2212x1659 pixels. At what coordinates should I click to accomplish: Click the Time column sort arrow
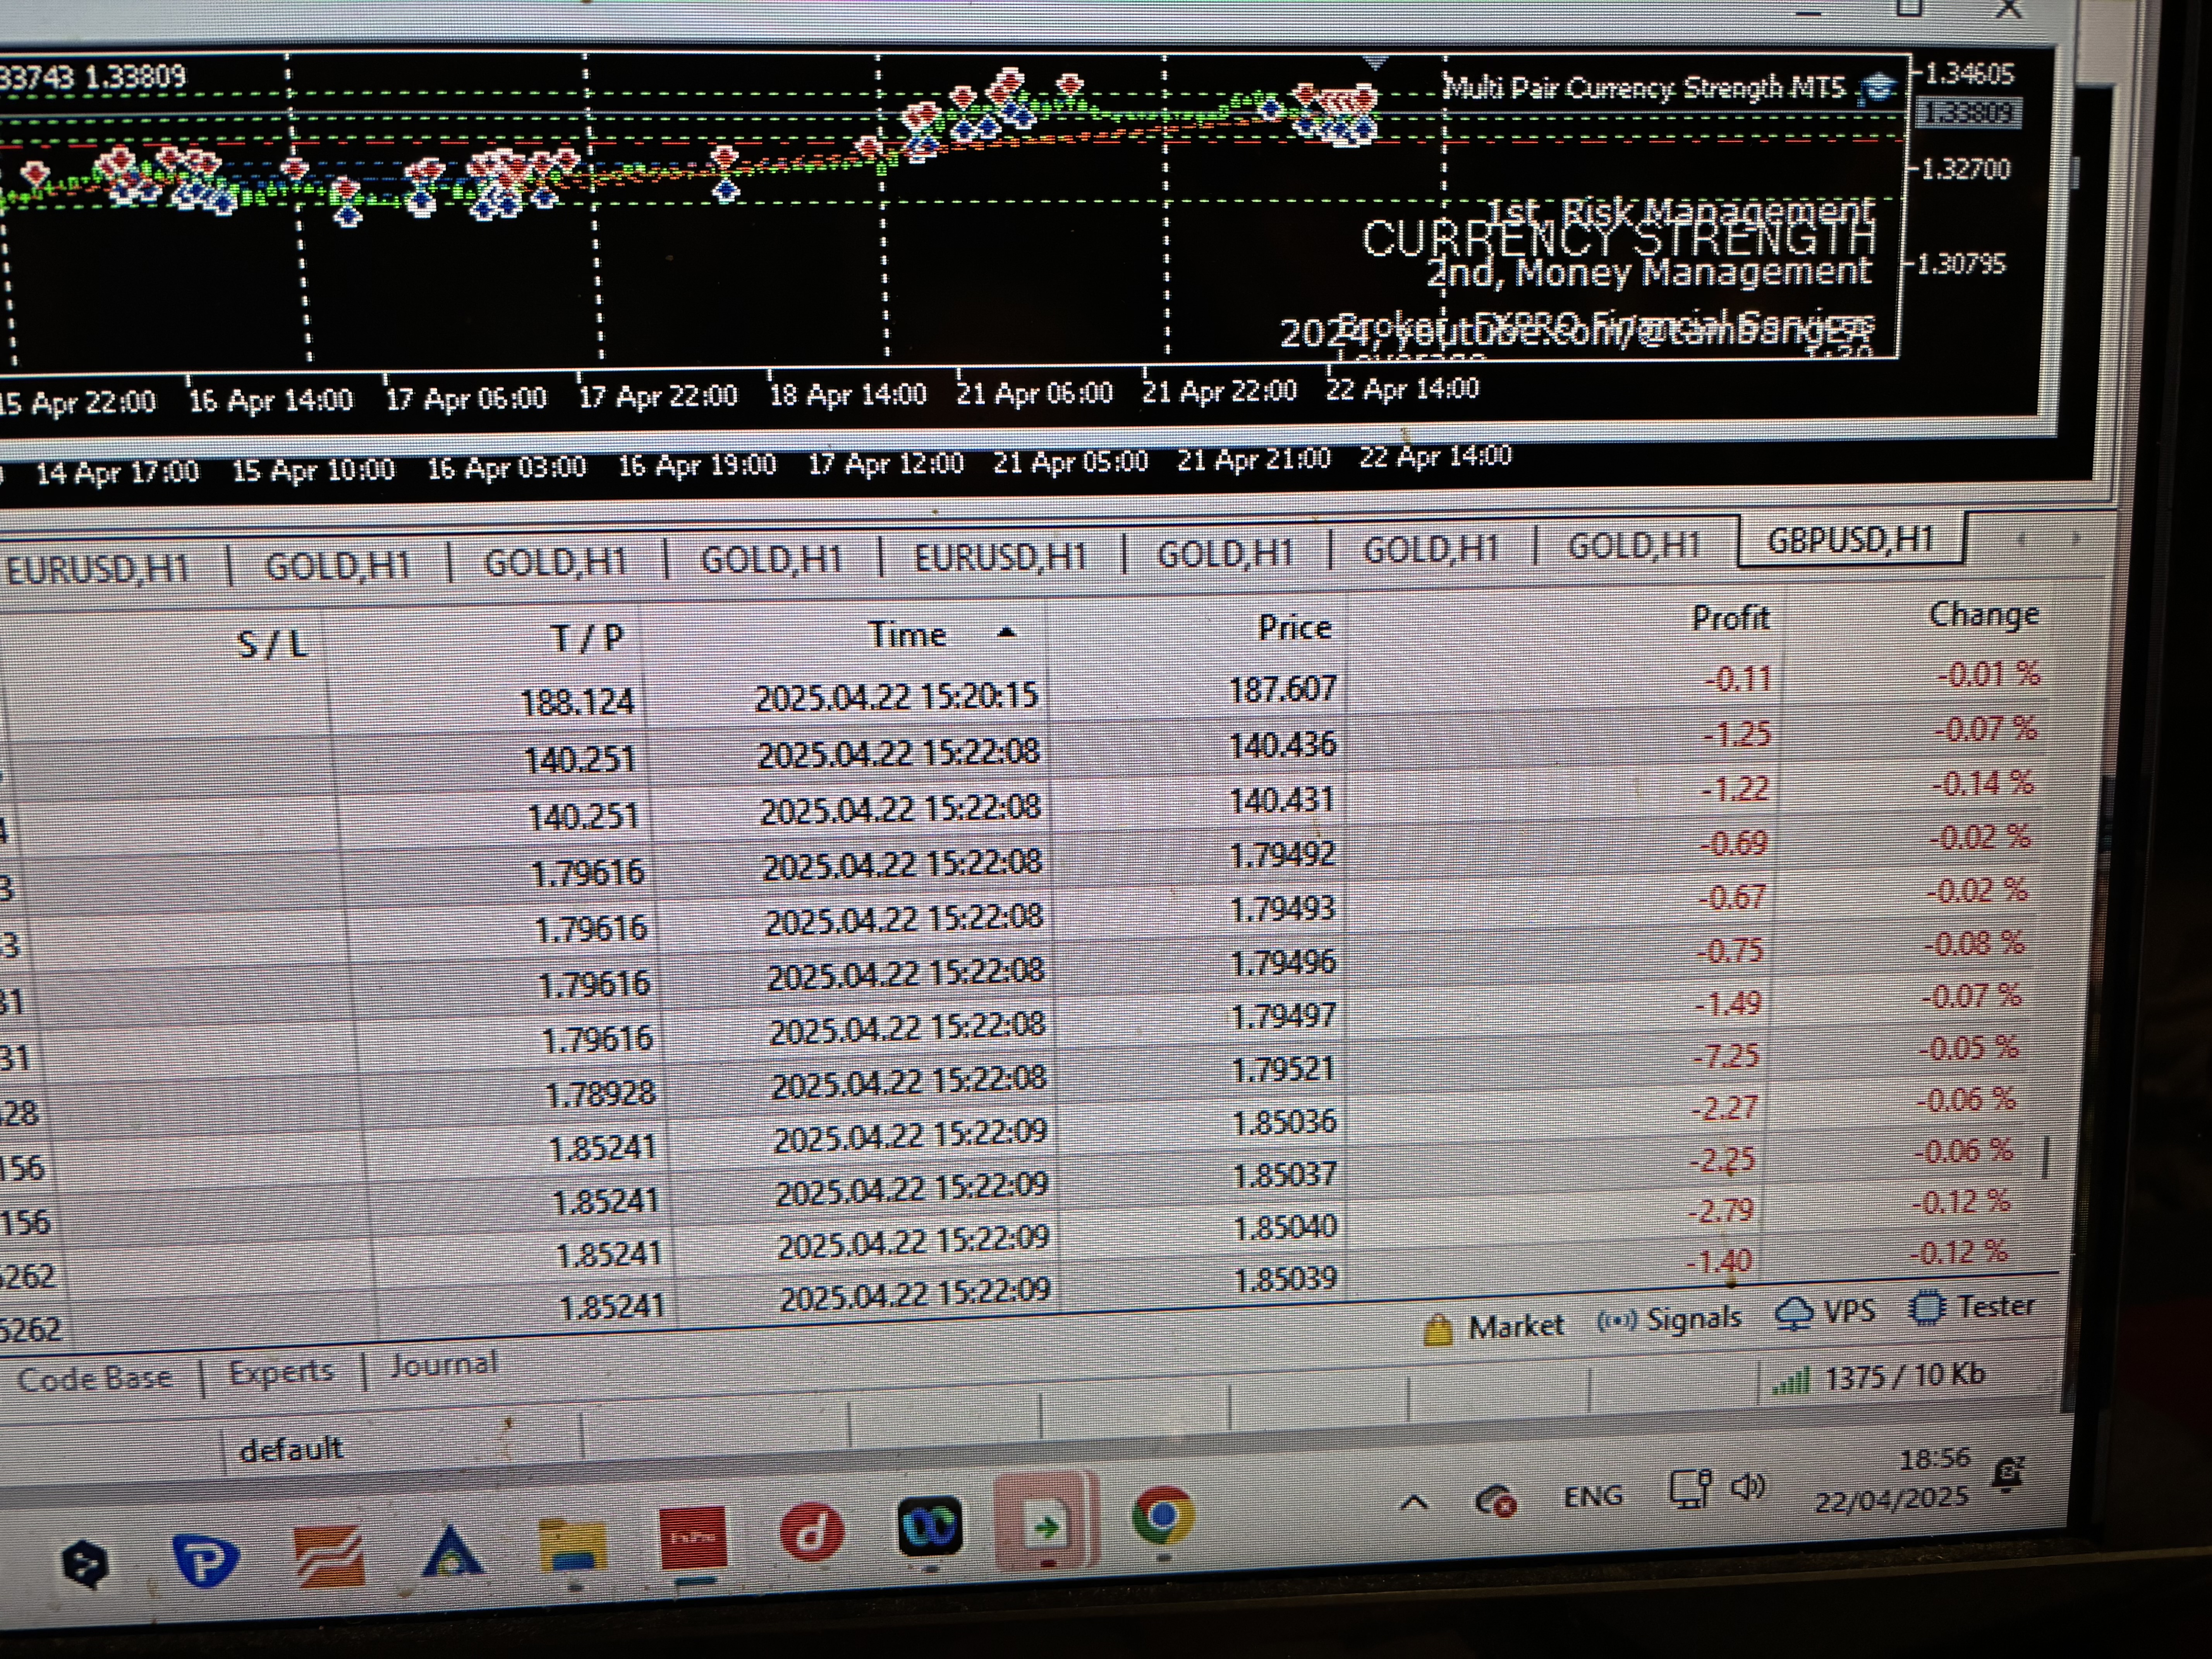(1007, 632)
